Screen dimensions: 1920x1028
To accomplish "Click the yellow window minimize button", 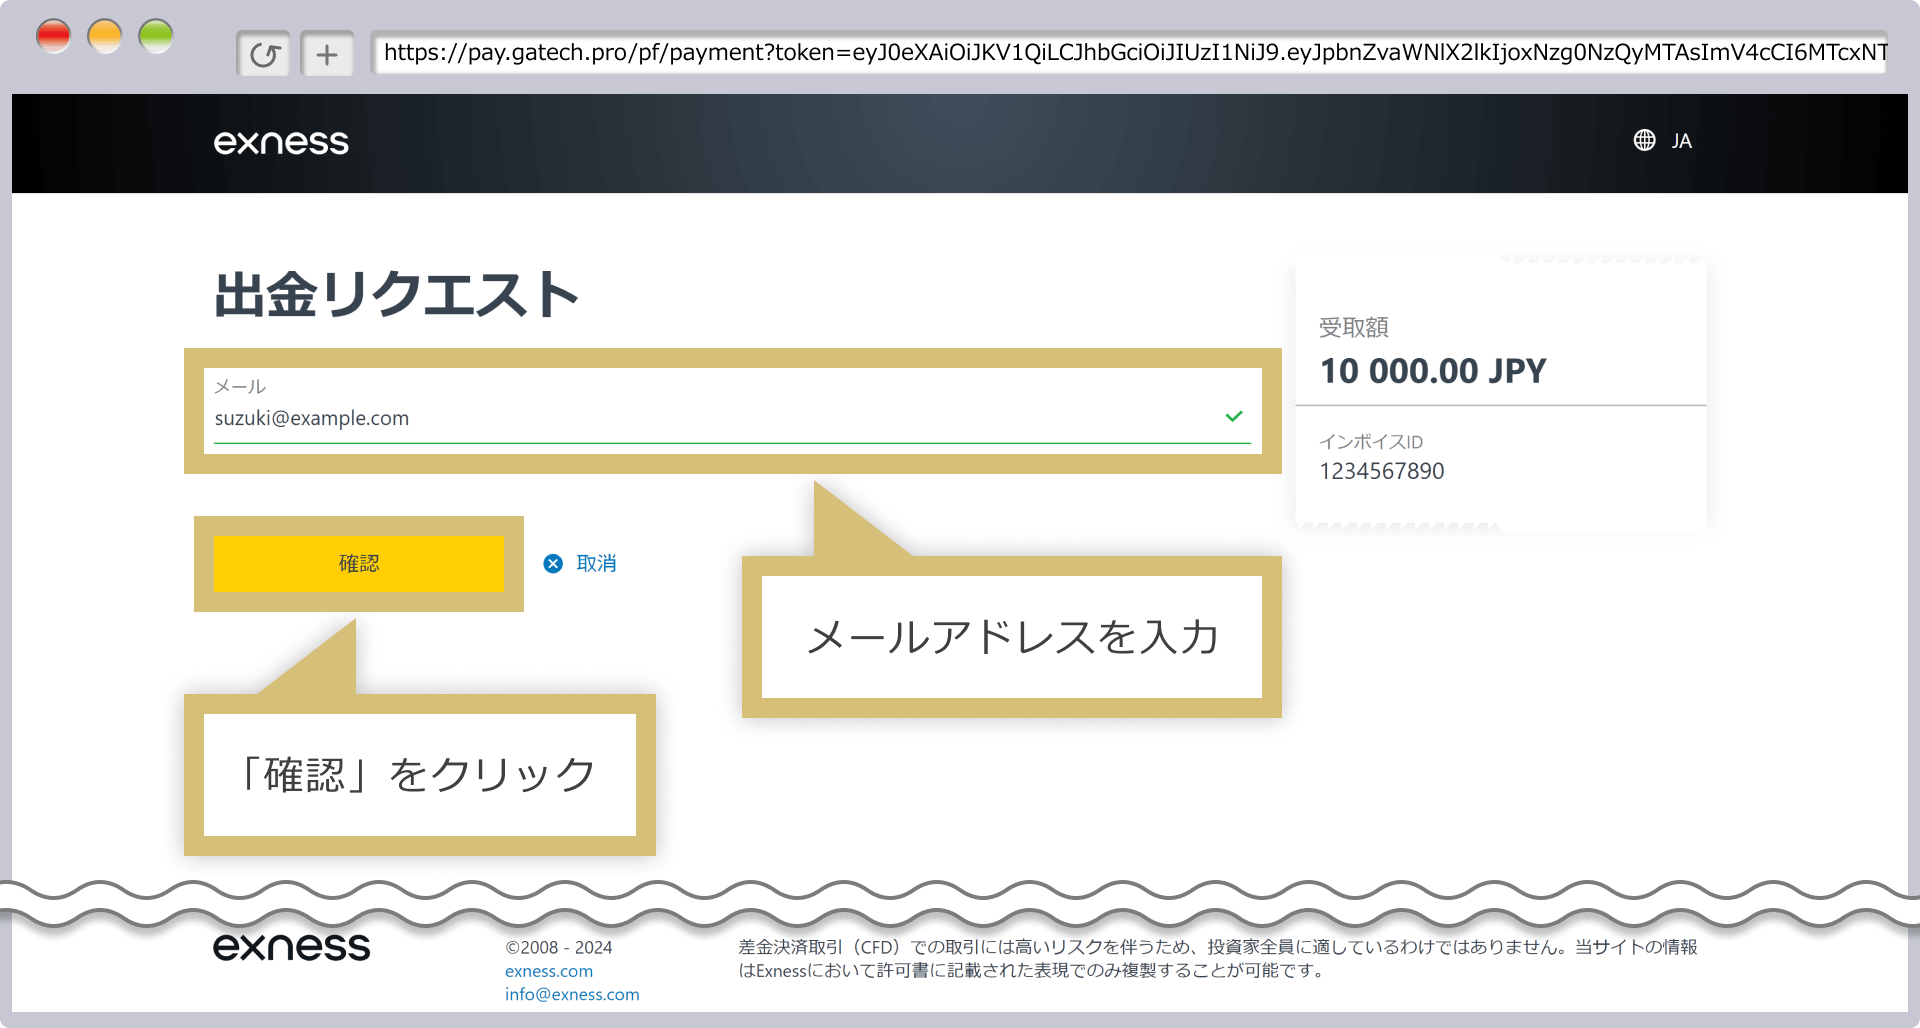I will 105,37.
